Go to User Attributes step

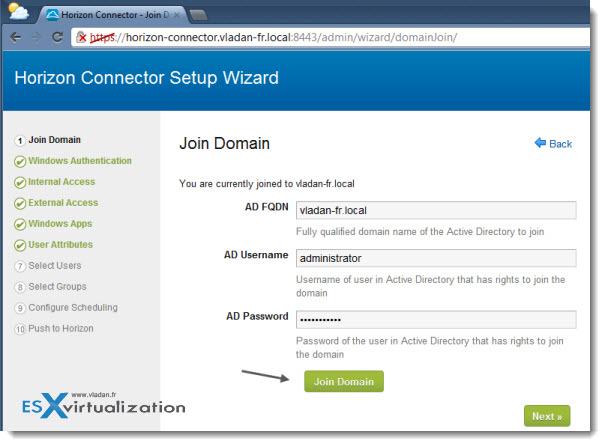click(x=61, y=244)
